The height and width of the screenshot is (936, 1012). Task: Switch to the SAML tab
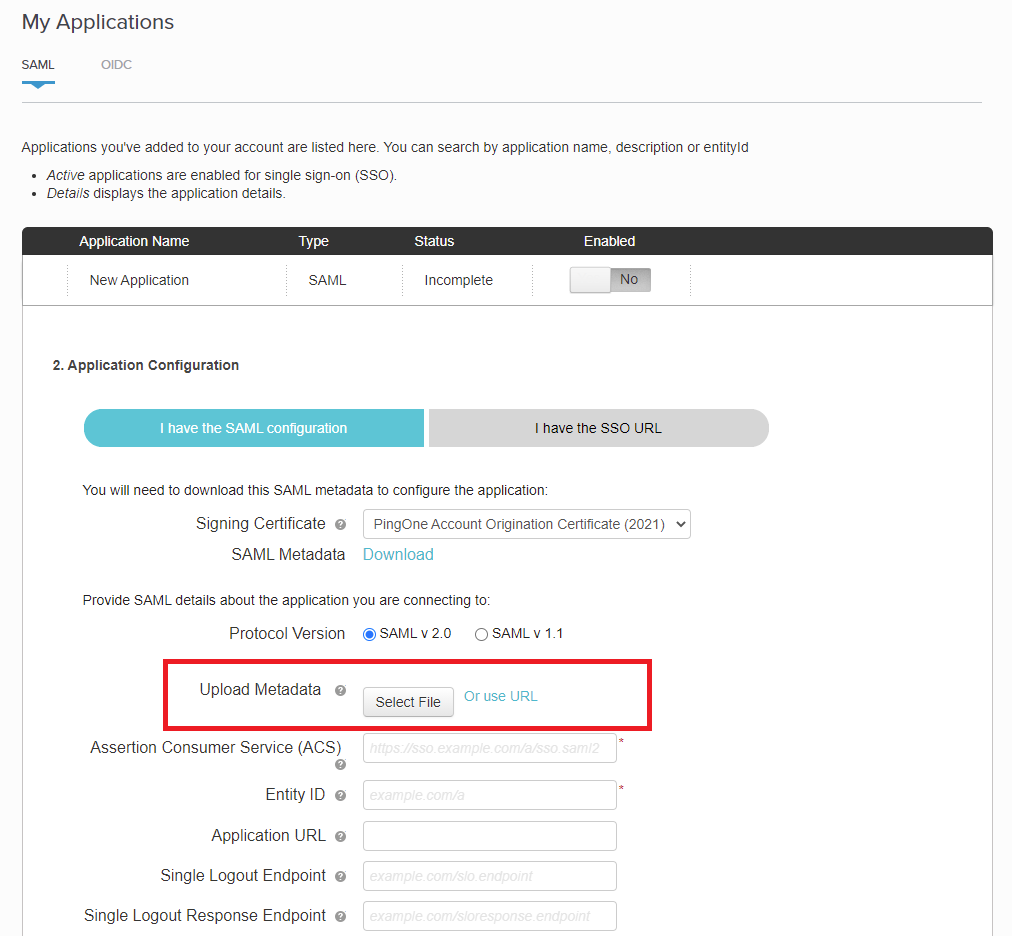point(38,64)
